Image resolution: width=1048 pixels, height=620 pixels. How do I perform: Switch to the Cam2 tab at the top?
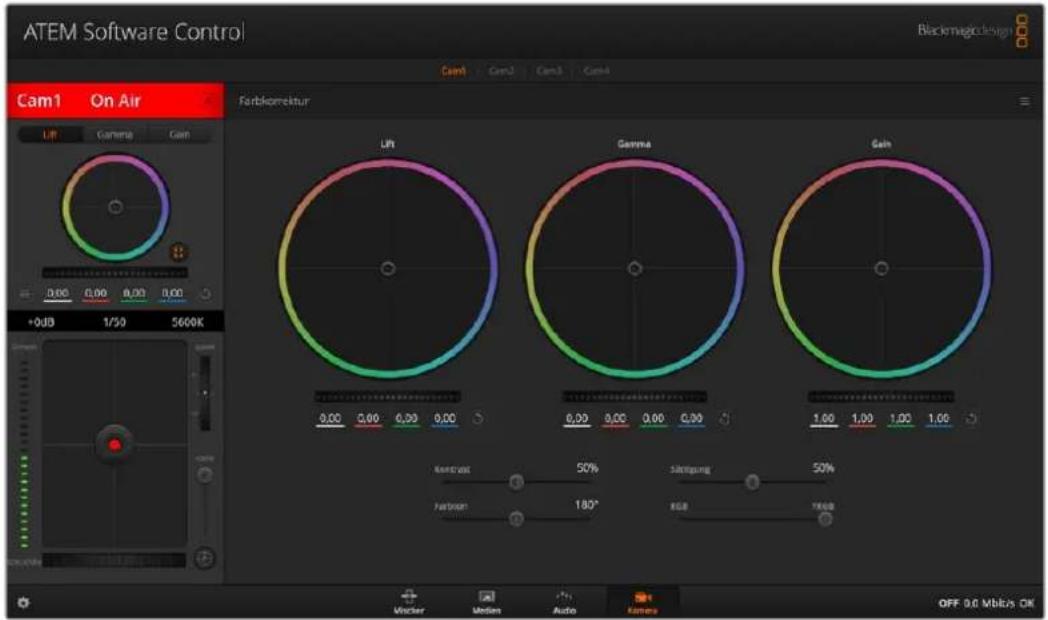point(501,71)
